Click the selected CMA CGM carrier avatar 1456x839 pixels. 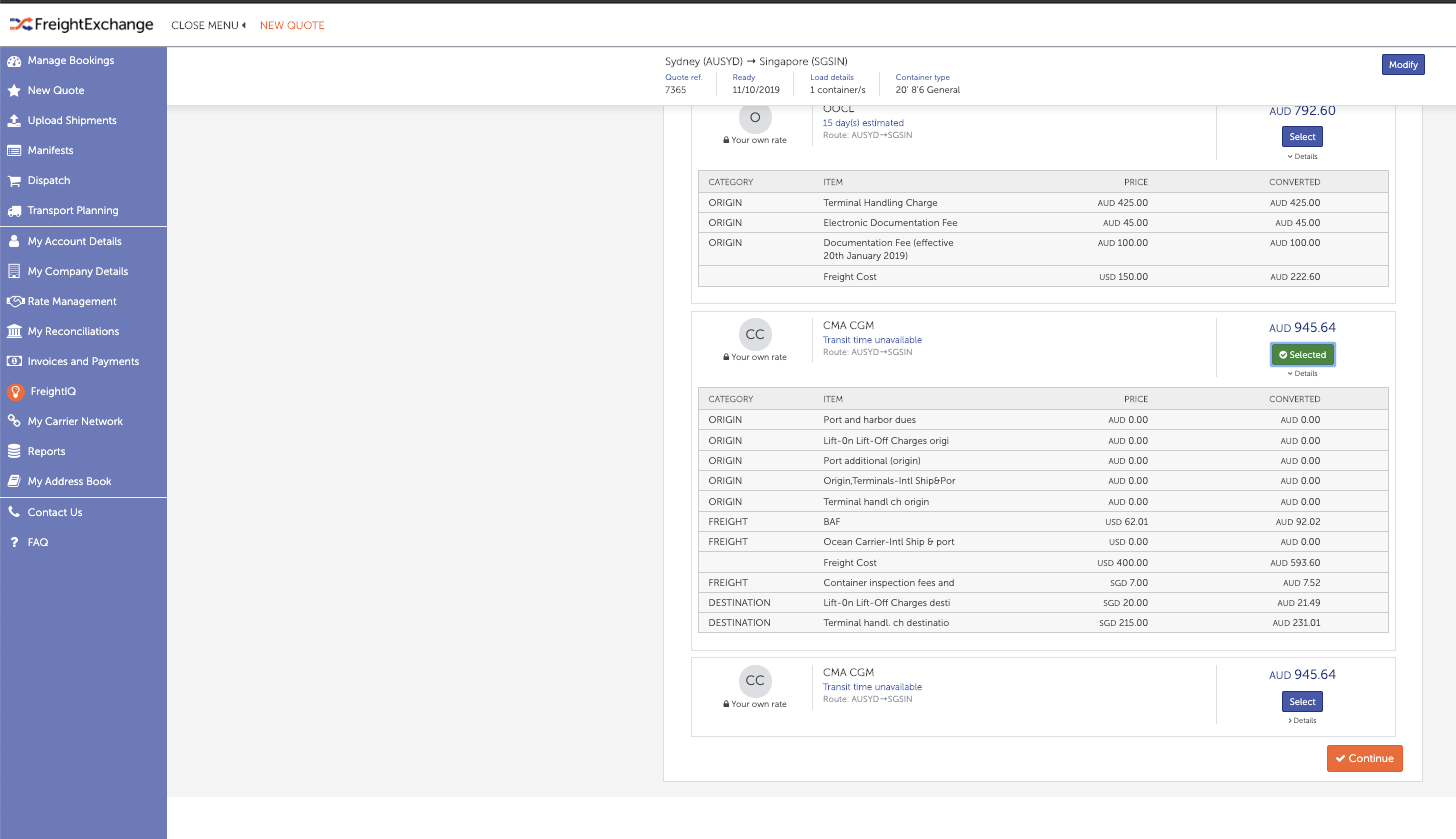pos(755,333)
